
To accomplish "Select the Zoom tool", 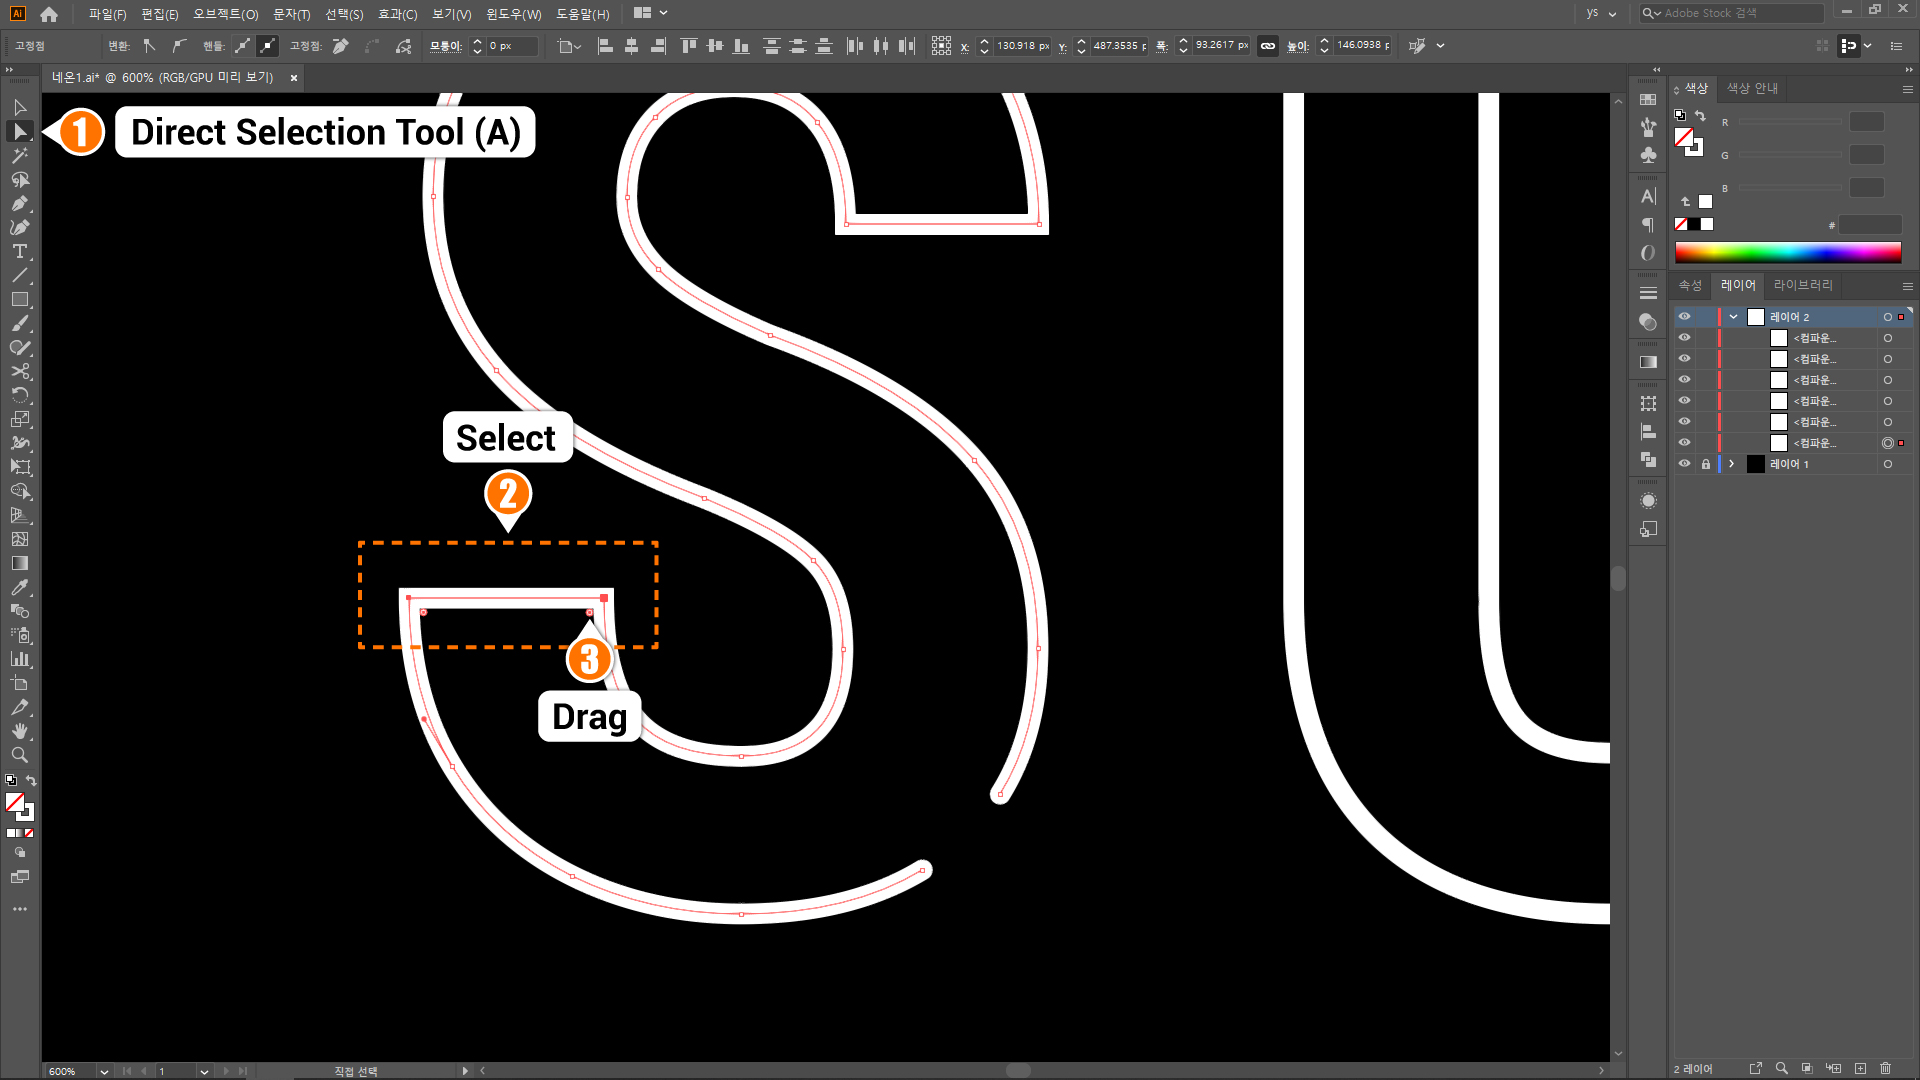I will (20, 756).
